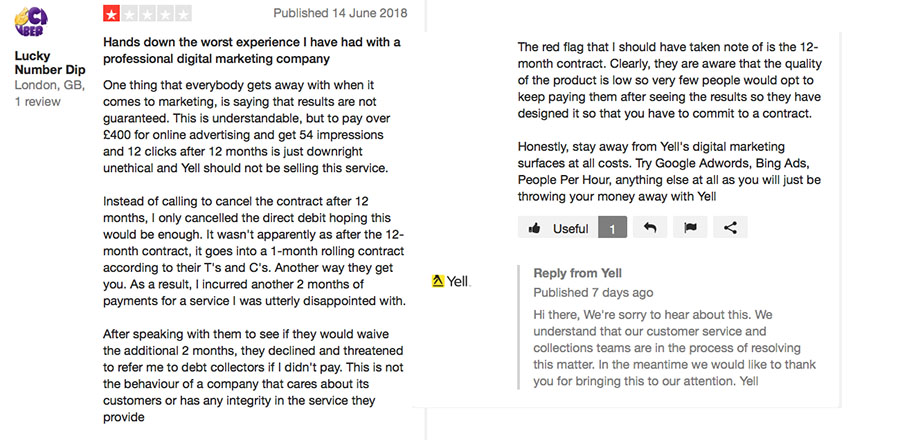The image size is (900, 440).
Task: Open the review title 'Hands down the worst experience'
Action: [x=251, y=50]
